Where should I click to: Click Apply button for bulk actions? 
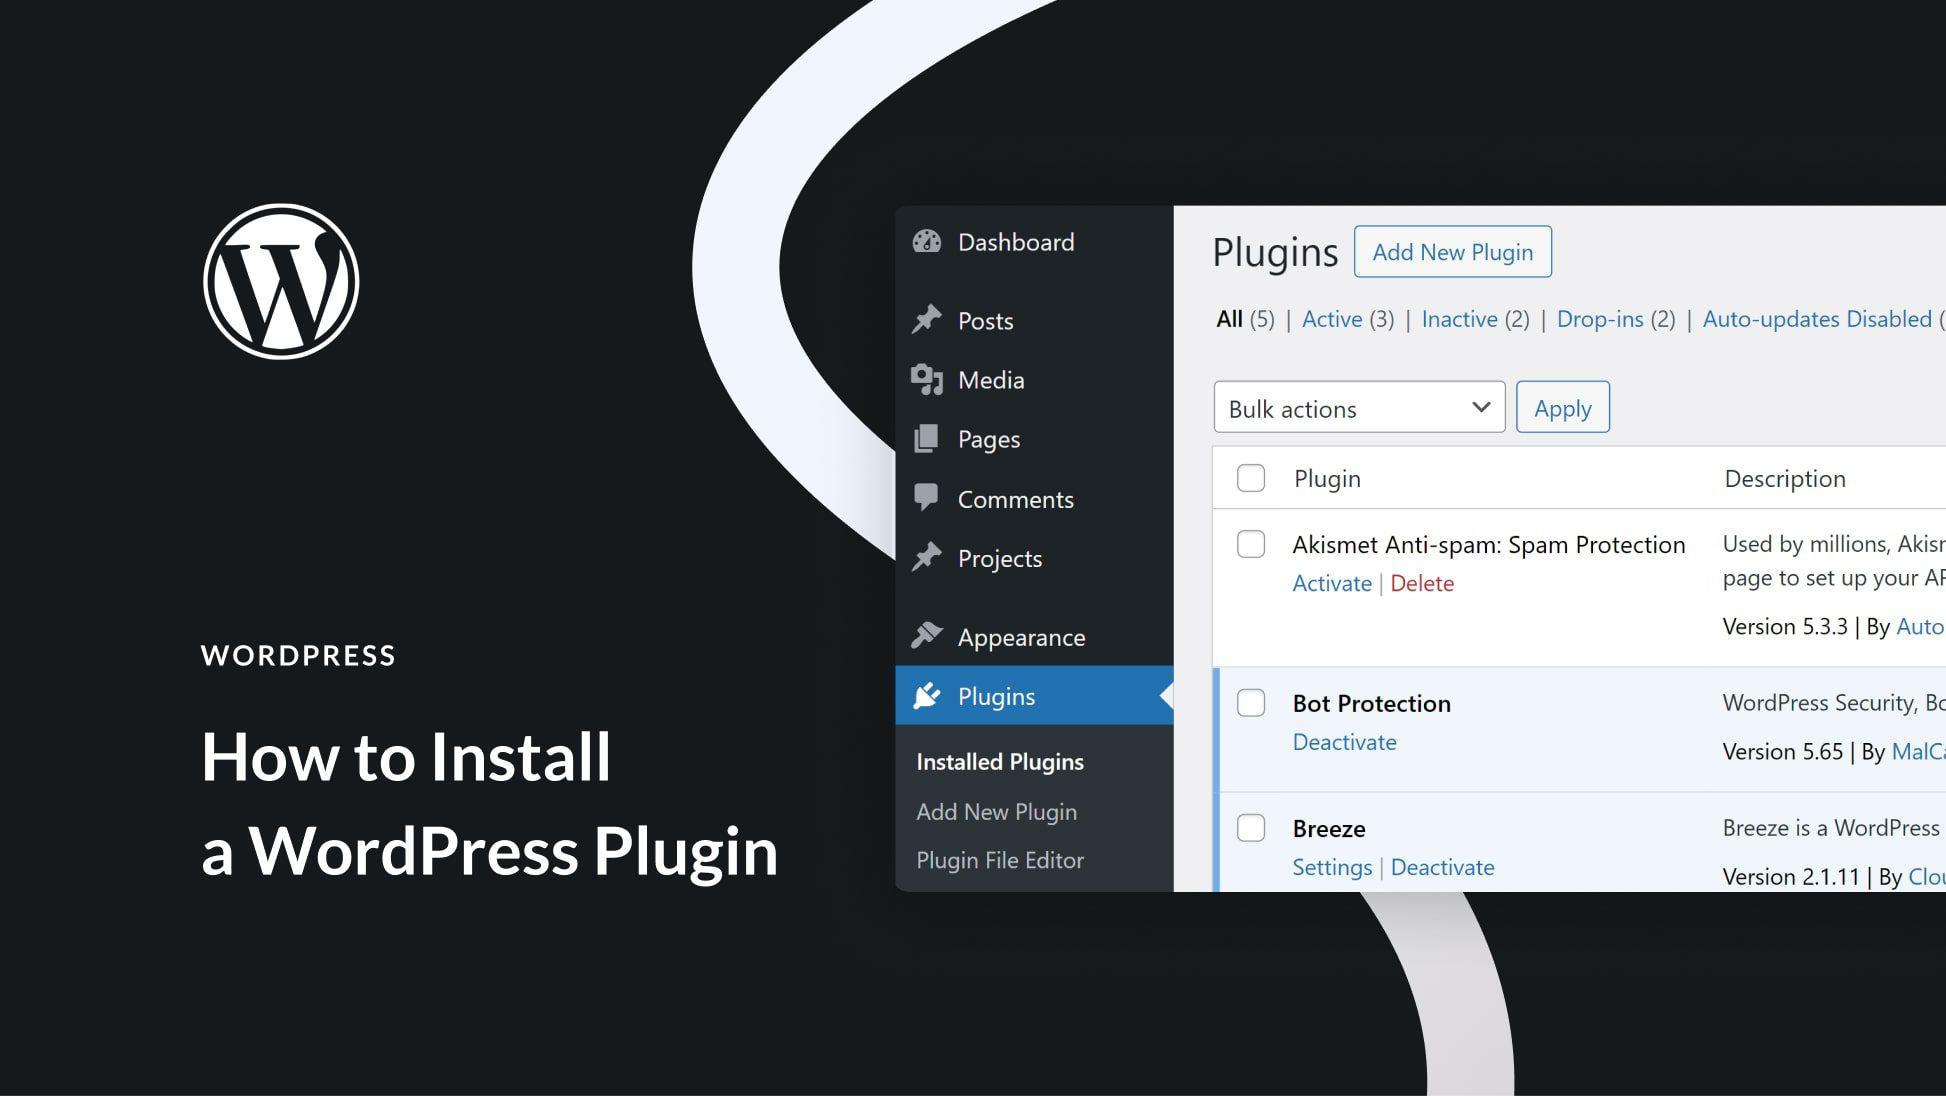pyautogui.click(x=1562, y=408)
